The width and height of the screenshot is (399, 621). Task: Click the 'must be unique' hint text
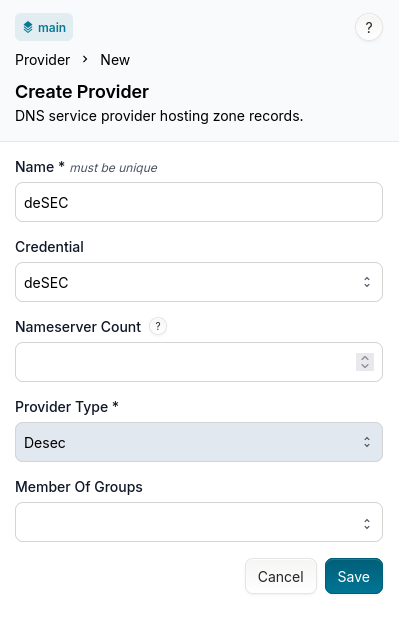tap(114, 168)
